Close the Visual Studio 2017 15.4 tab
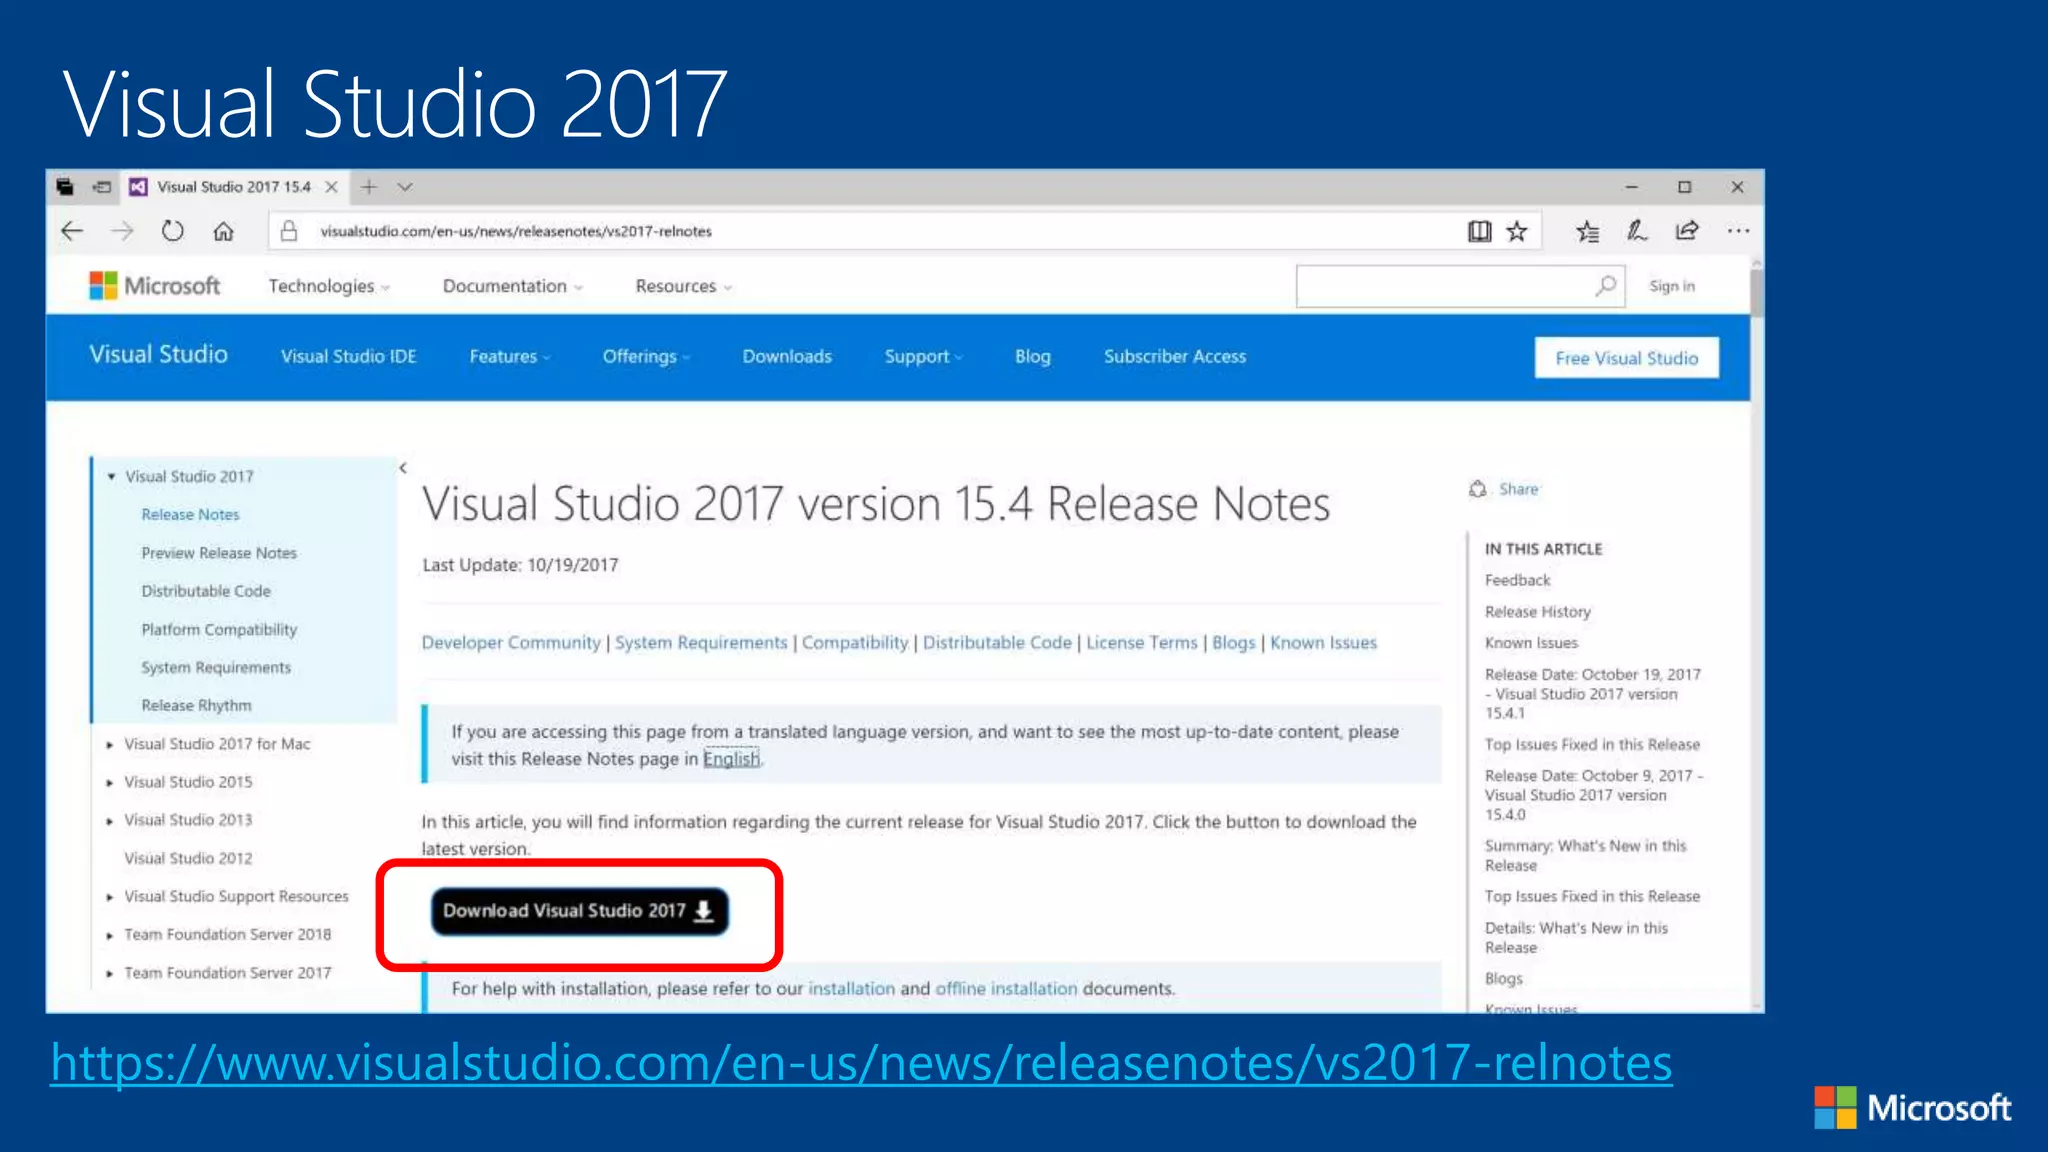Screen dimensions: 2048x1152 [x=331, y=187]
